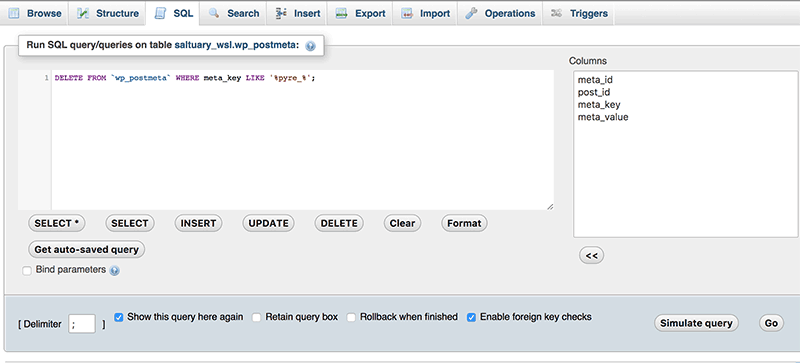800x363 pixels.
Task: Click the Export tab icon
Action: (x=341, y=14)
